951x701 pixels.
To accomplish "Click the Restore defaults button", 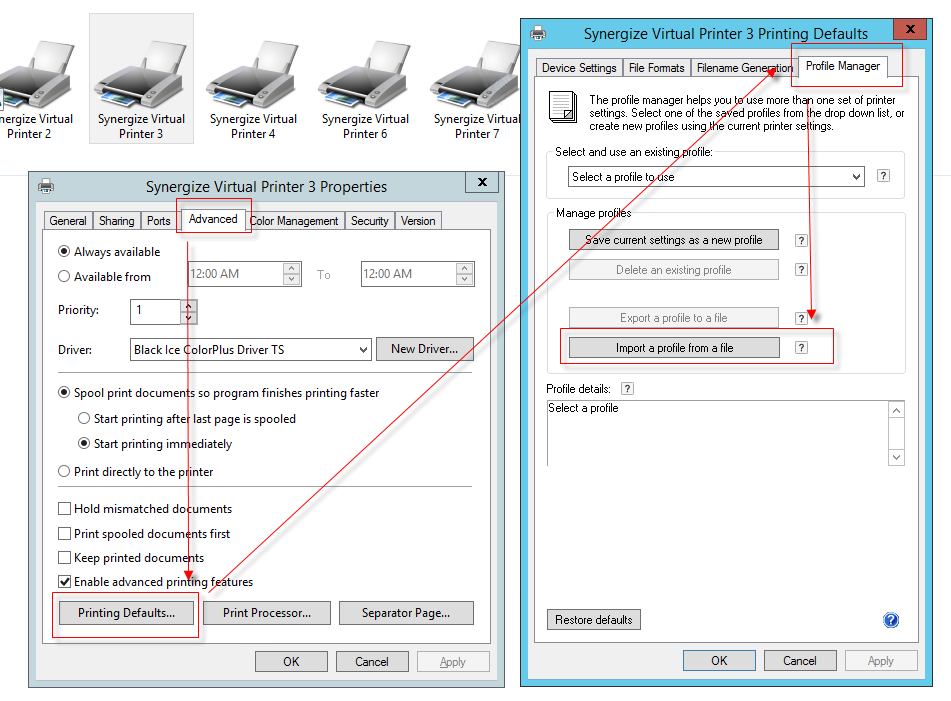I will (x=594, y=620).
